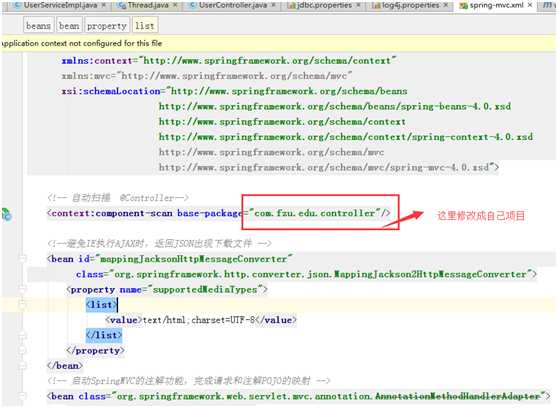Click the fold marker at the closing bean tag

[22, 366]
